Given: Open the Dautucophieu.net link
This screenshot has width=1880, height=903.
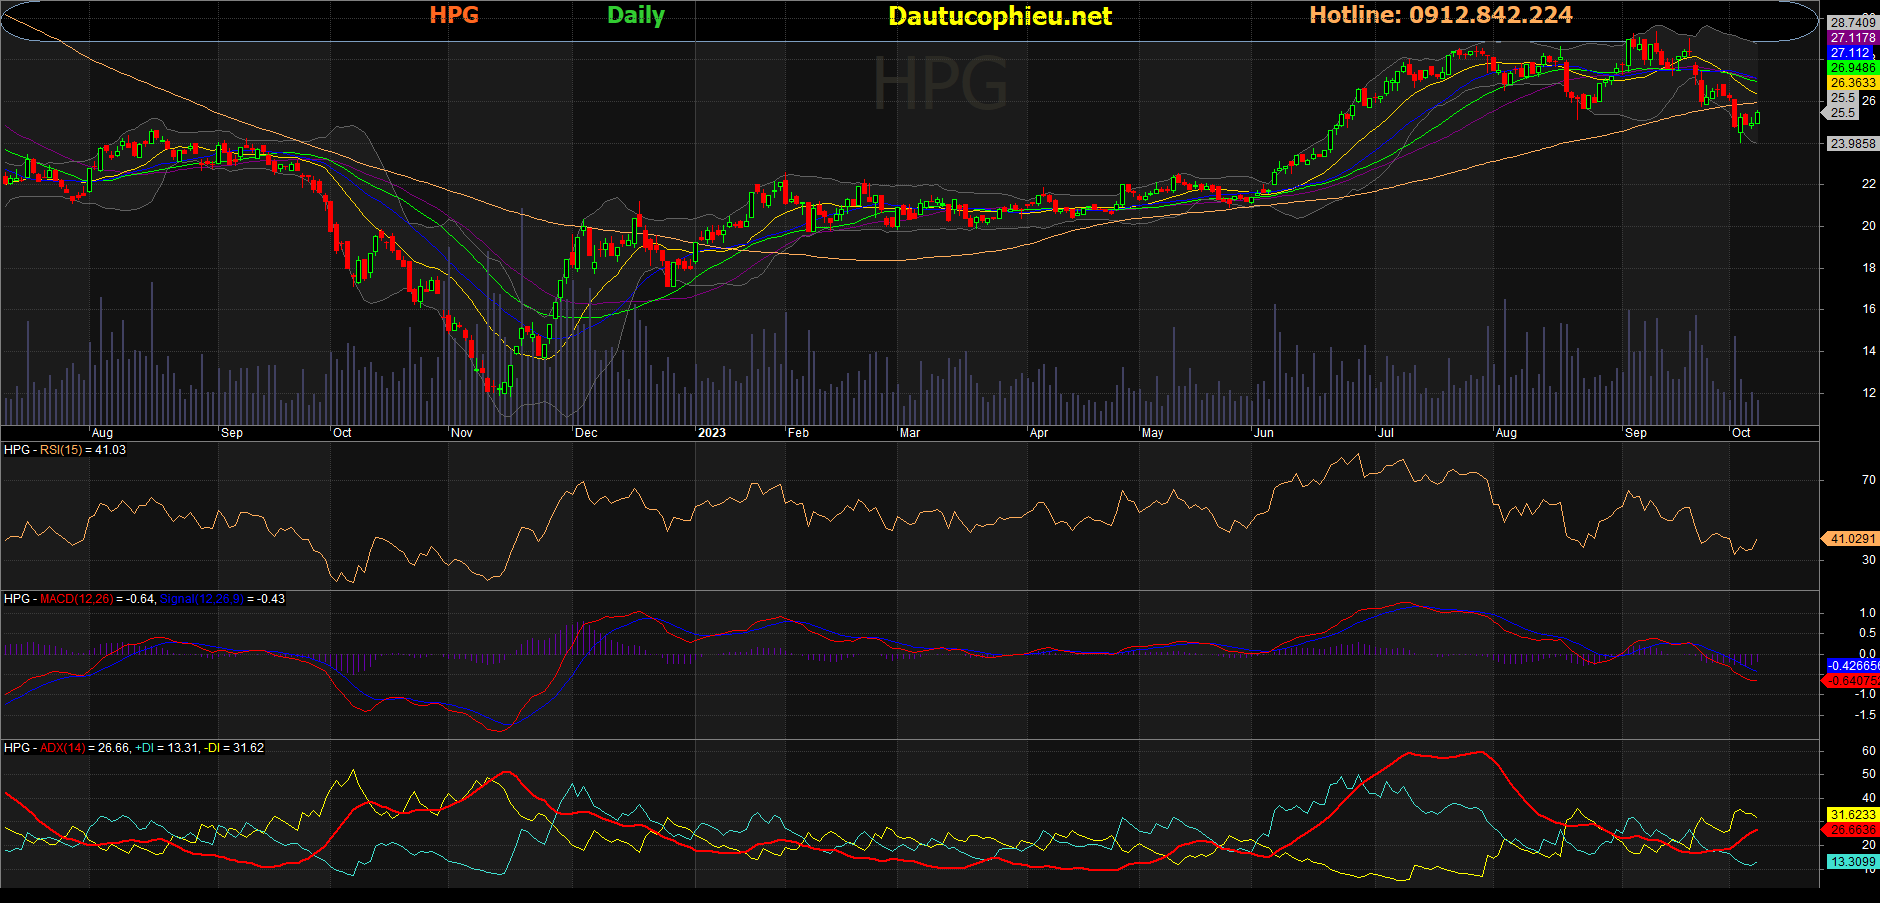Looking at the screenshot, I should point(999,16).
